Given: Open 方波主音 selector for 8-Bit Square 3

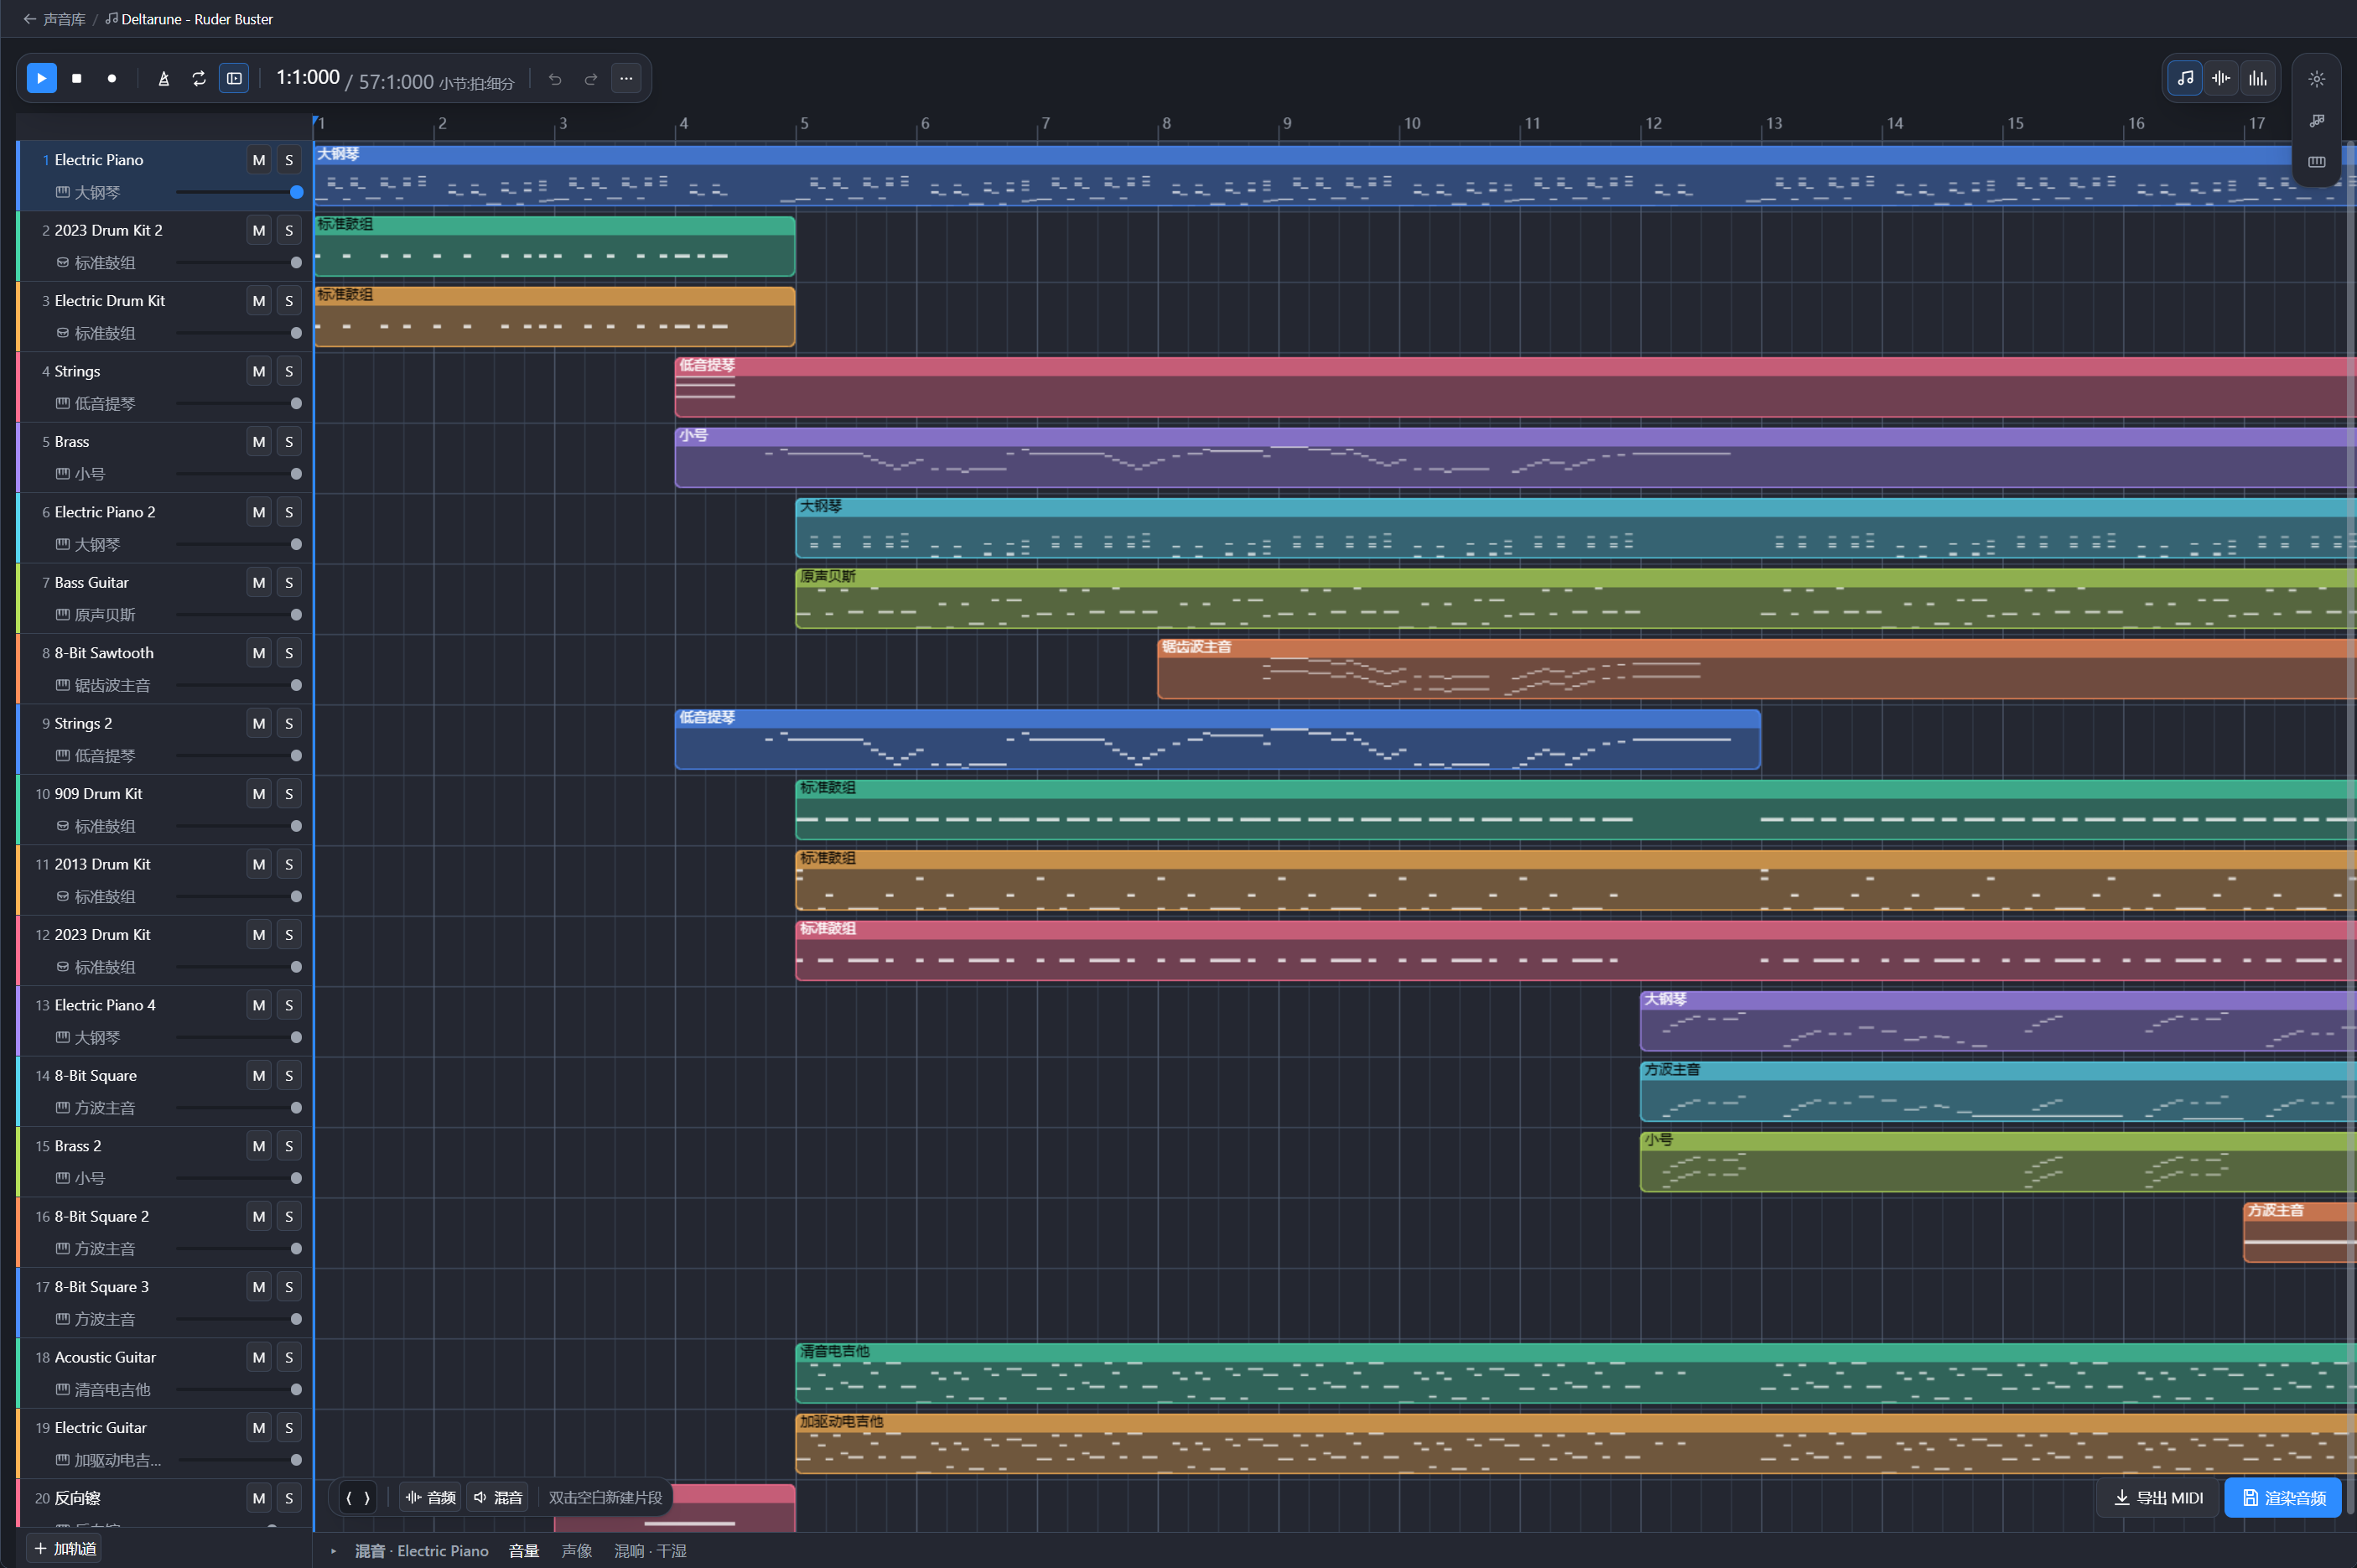Looking at the screenshot, I should click(95, 1320).
